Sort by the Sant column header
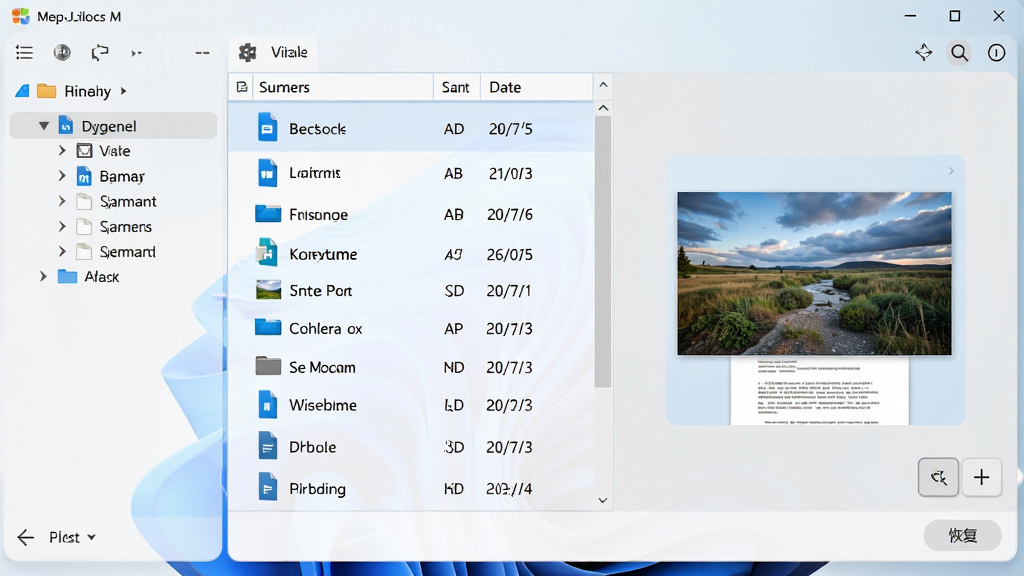Viewport: 1024px width, 576px height. [455, 88]
